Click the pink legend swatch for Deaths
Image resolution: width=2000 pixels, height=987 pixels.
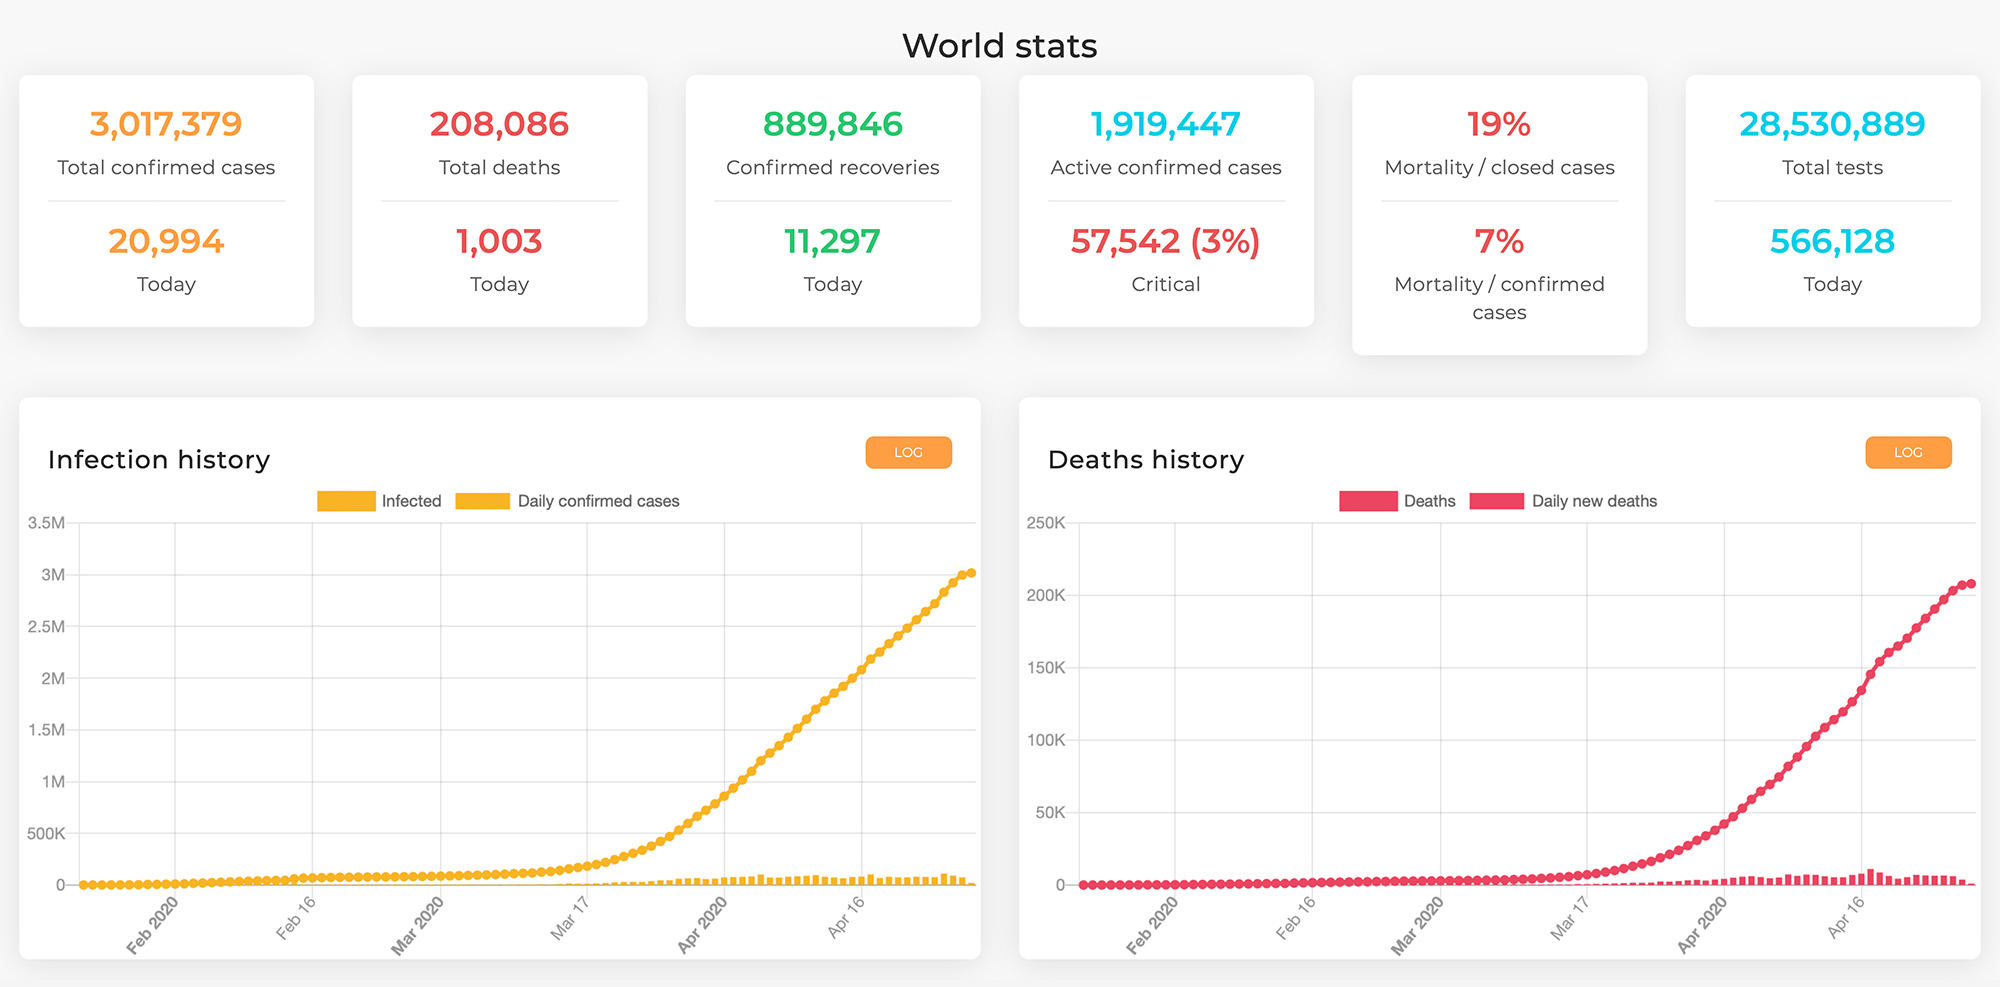[x=1368, y=500]
